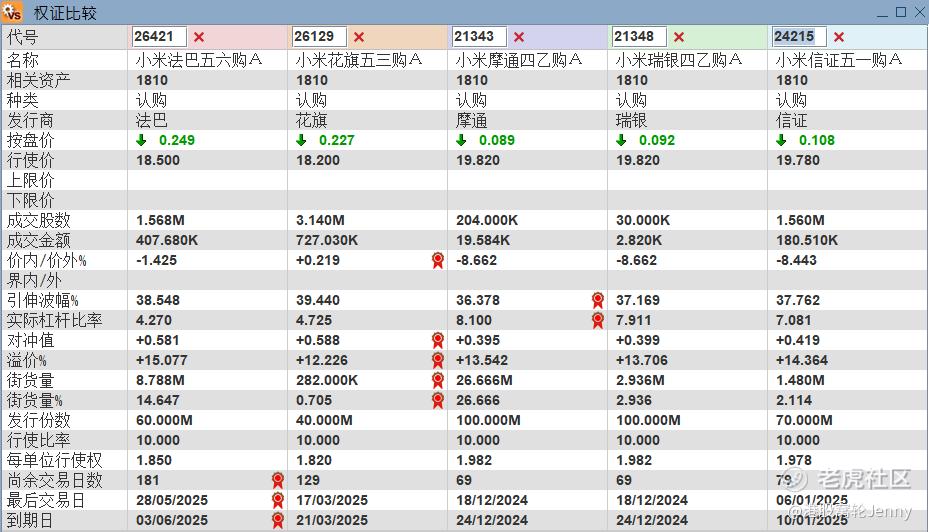Minimize the 权证比较 window
Screen dimensions: 929x532
882,13
